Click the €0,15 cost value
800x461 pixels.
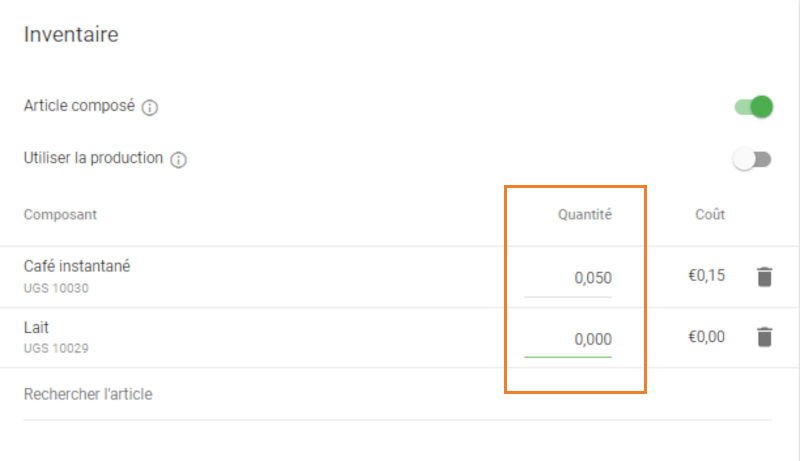point(706,277)
